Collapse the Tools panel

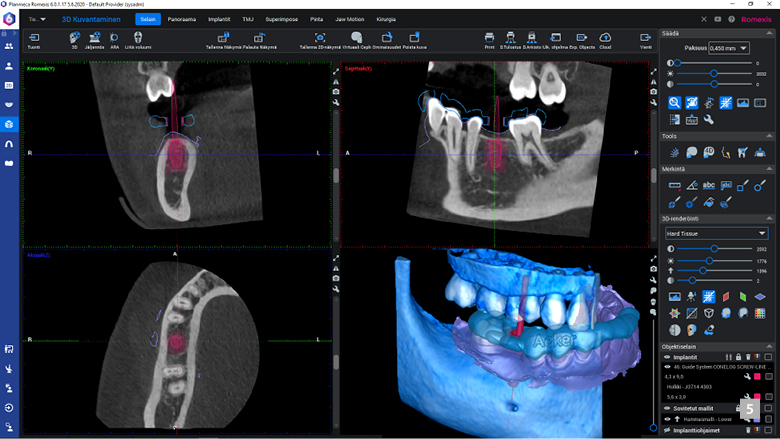point(769,136)
